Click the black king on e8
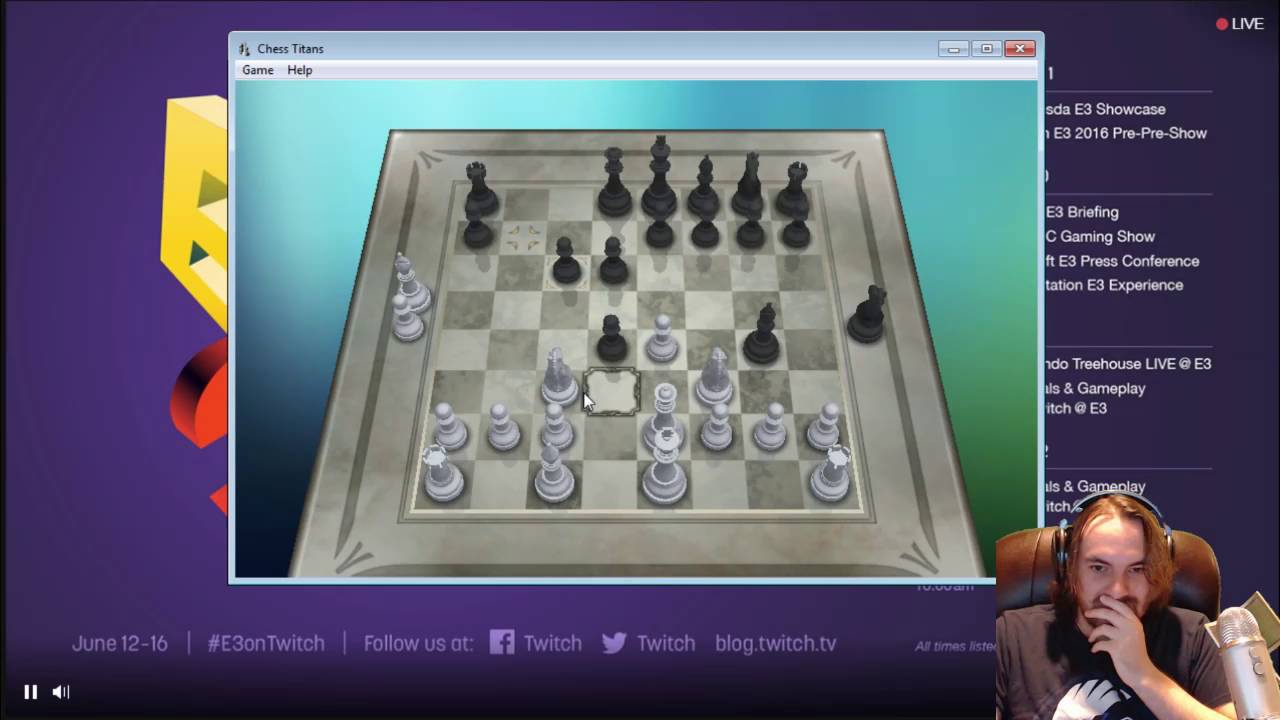The width and height of the screenshot is (1280, 720). [x=659, y=178]
